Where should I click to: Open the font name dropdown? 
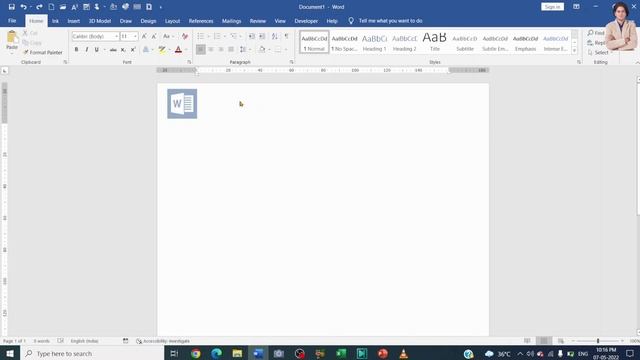pyautogui.click(x=116, y=36)
